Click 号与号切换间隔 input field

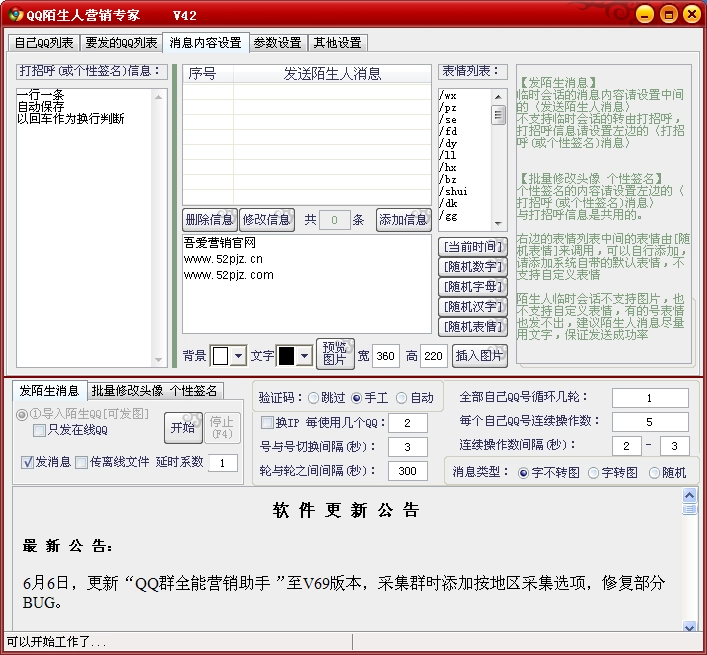tap(408, 447)
